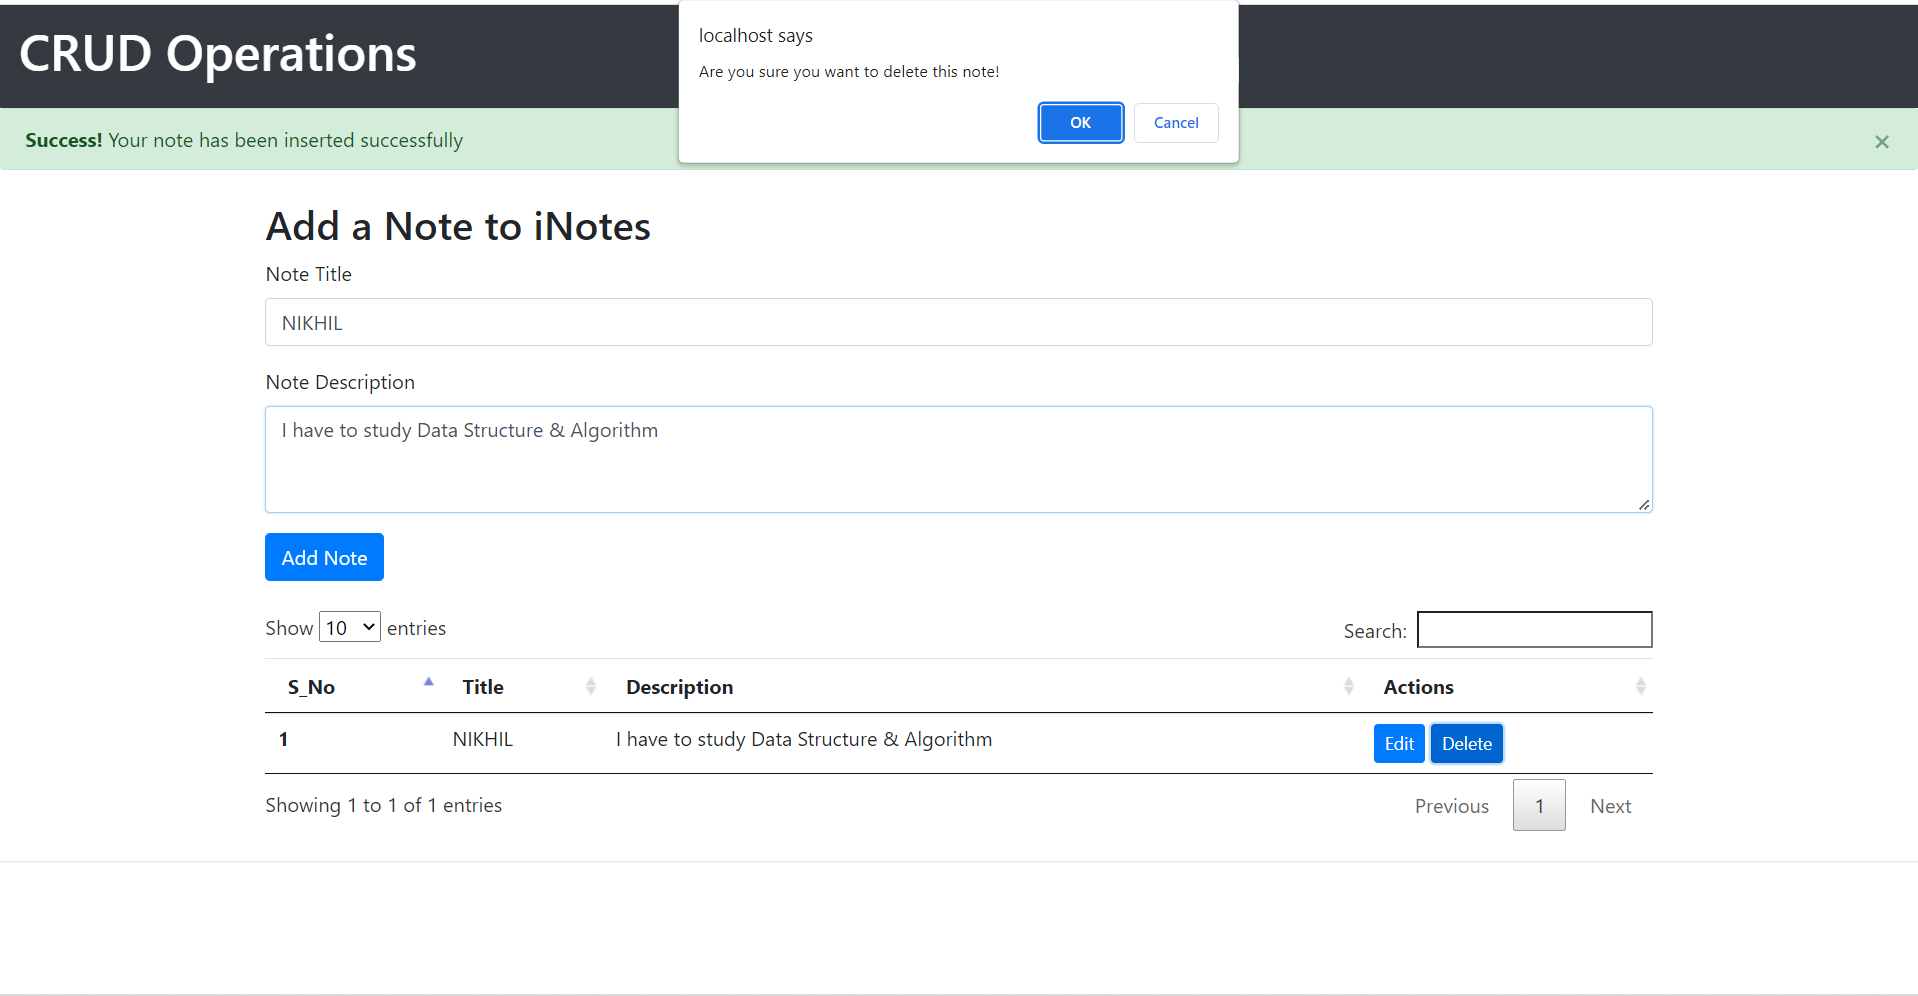Click the Note Title input field

958,322
